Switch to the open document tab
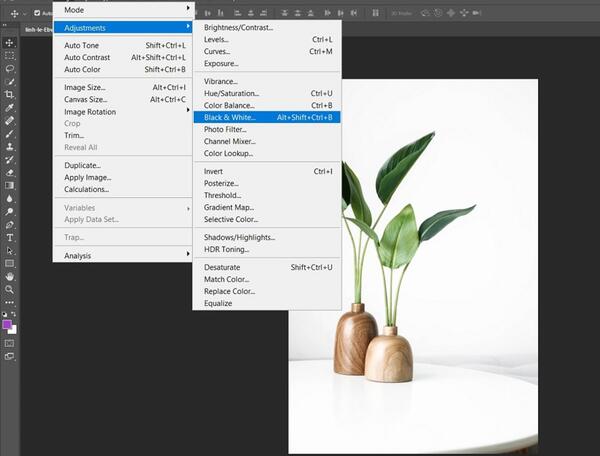The height and width of the screenshot is (456, 600). pyautogui.click(x=38, y=29)
